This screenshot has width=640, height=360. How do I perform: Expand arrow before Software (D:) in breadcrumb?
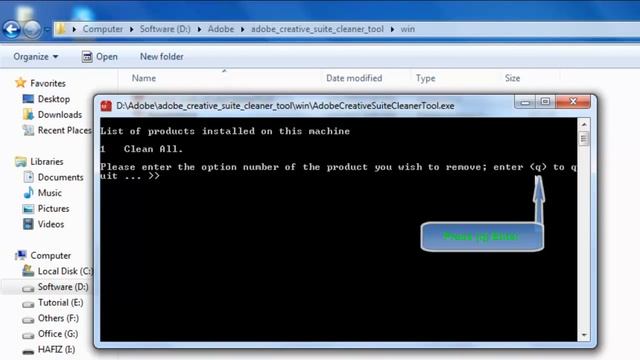pos(131,29)
